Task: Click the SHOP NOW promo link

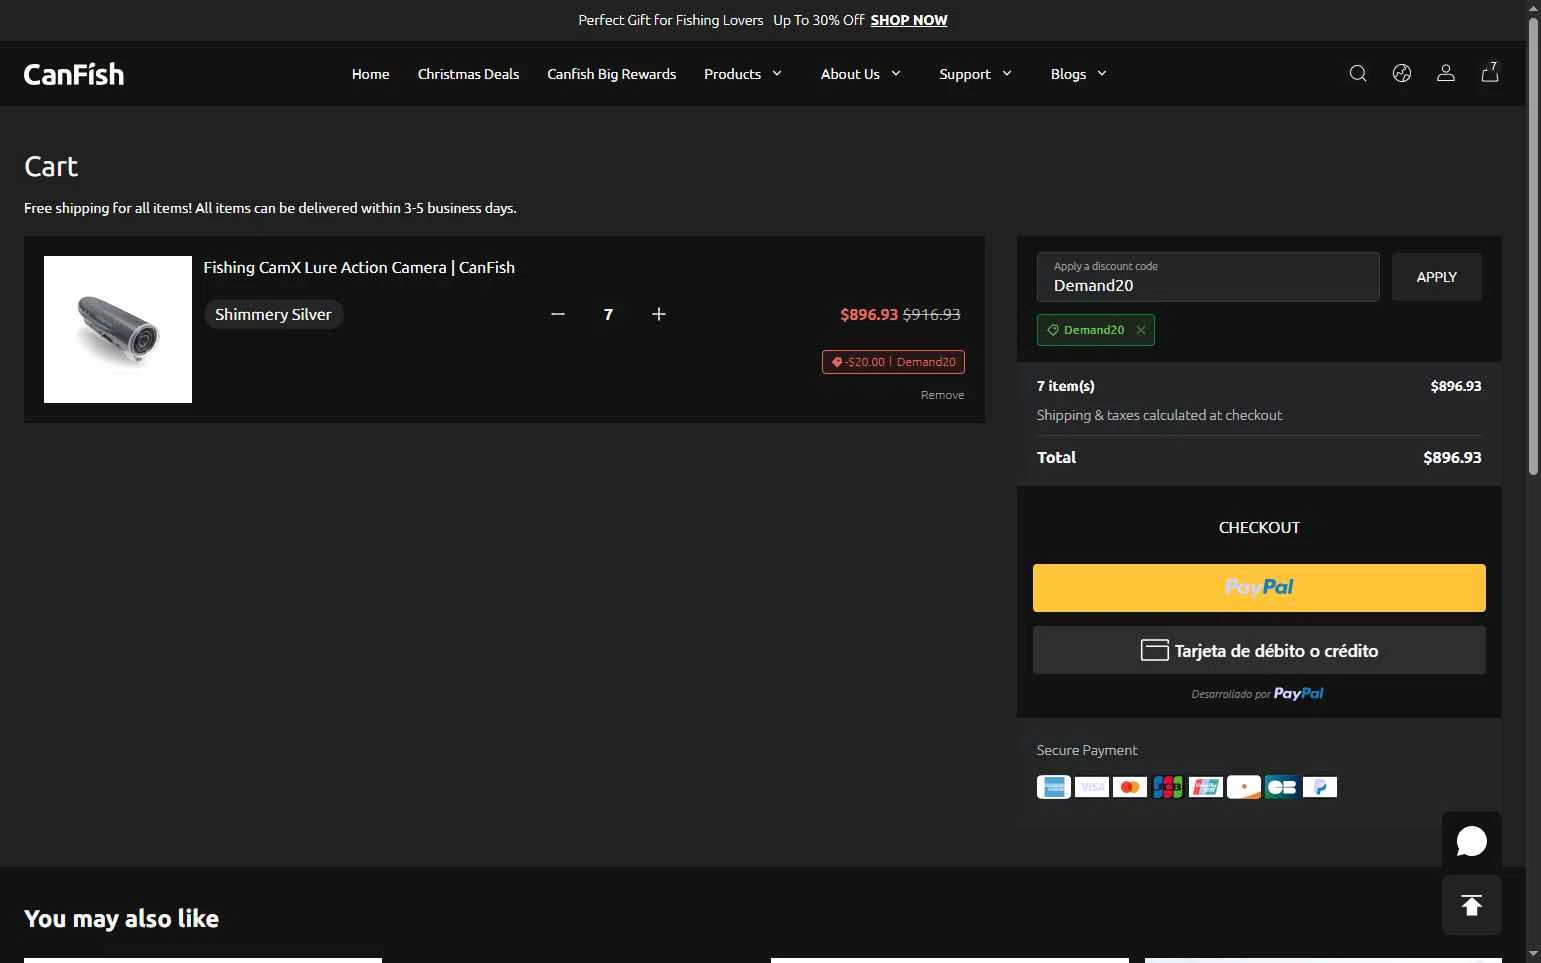Action: pos(908,20)
